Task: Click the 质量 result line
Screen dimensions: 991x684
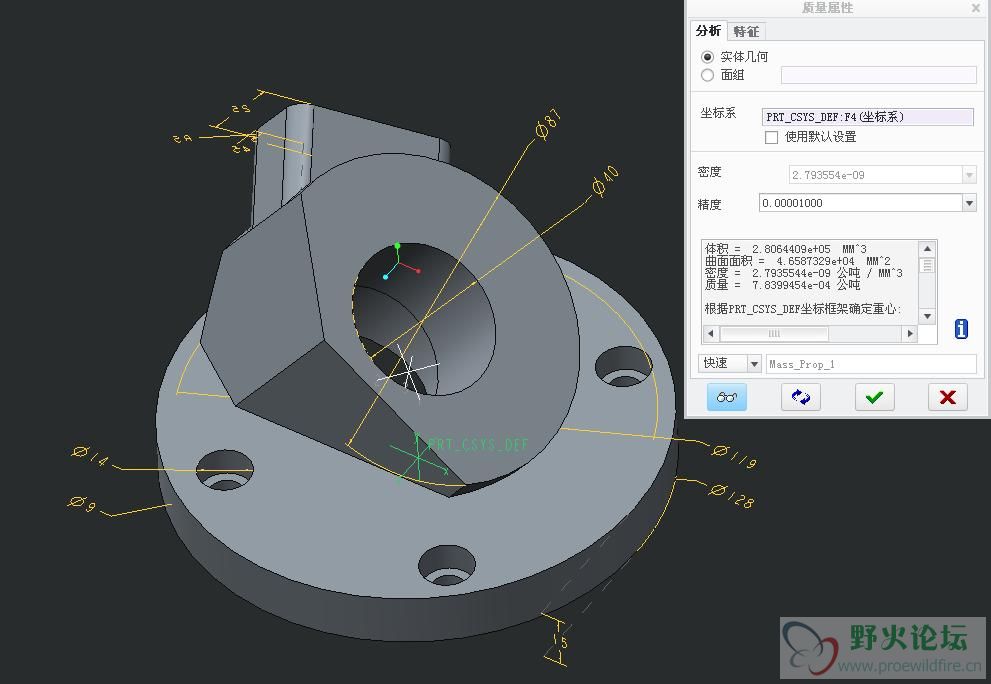Action: click(782, 285)
